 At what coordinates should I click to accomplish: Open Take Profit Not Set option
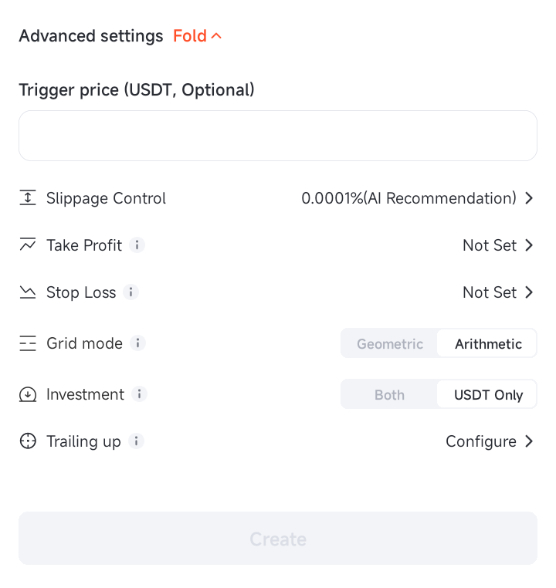(x=498, y=245)
